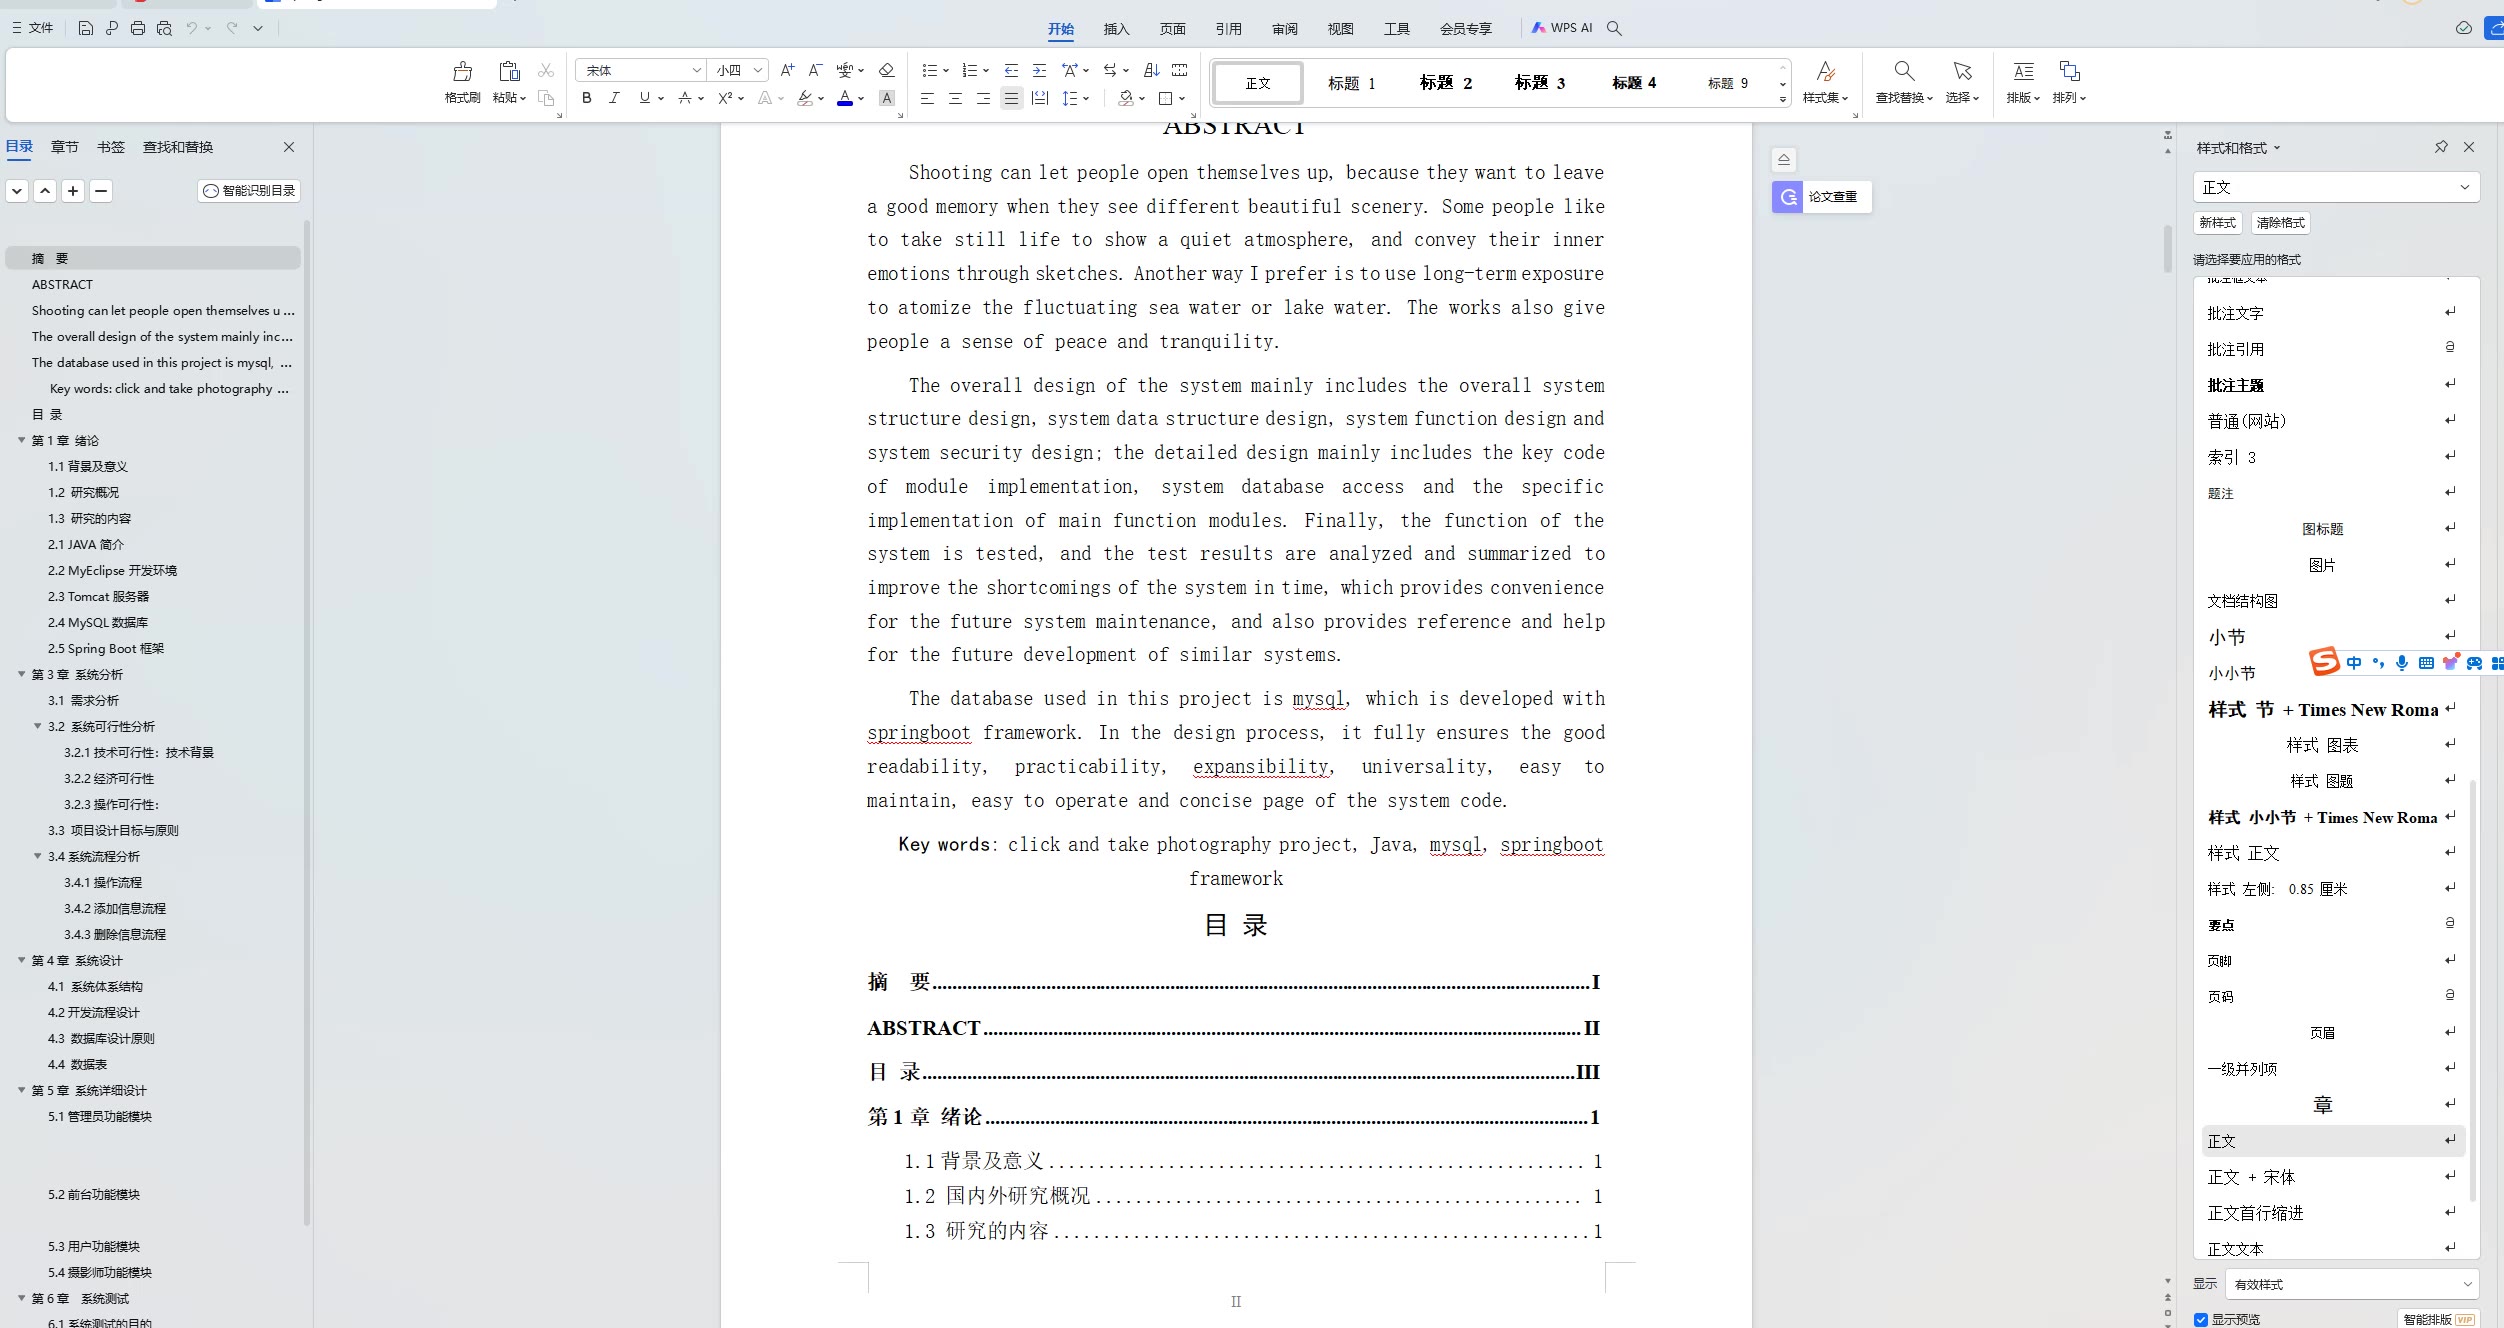2504x1328 pixels.
Task: Click the Print Preview icon in the quick access bar
Action: click(165, 28)
